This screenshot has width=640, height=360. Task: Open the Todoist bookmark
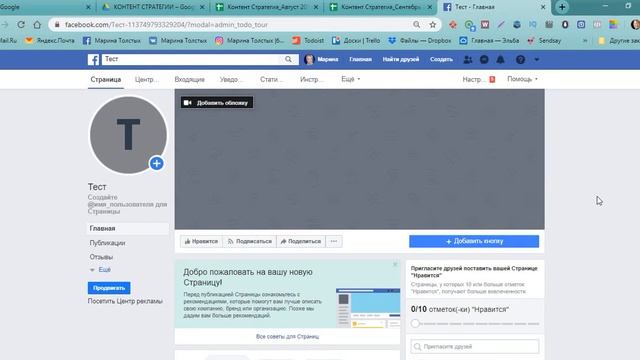coord(308,41)
